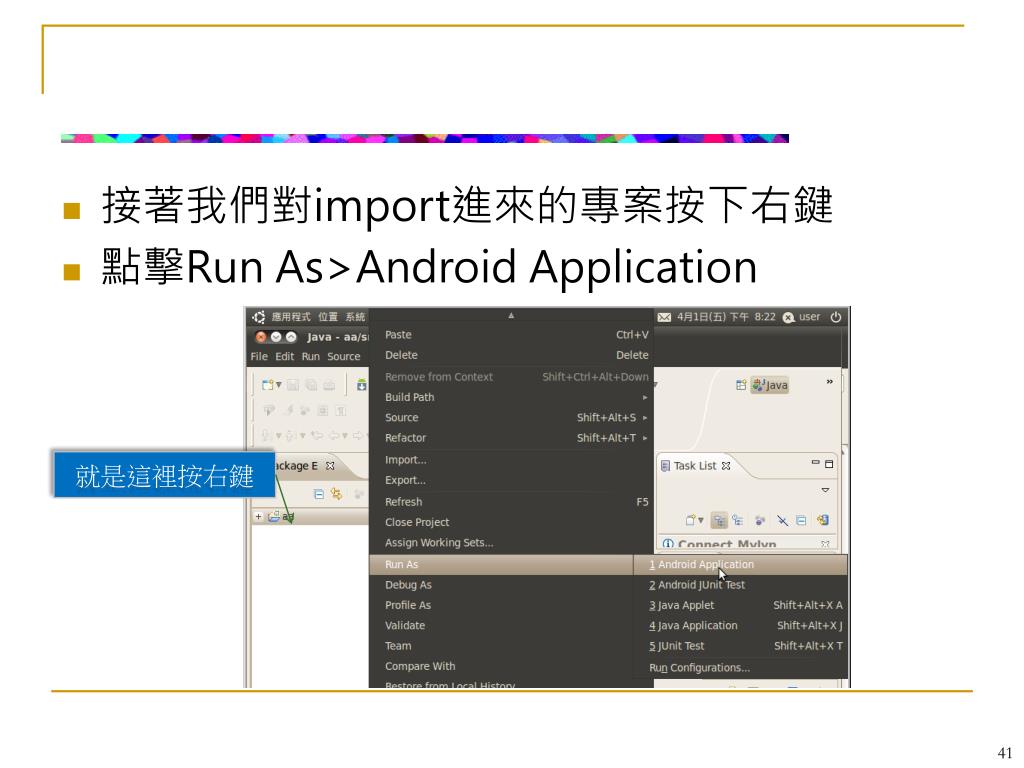Select 3 Java Applet
Viewport: 1024px width, 768px height.
[x=741, y=605]
